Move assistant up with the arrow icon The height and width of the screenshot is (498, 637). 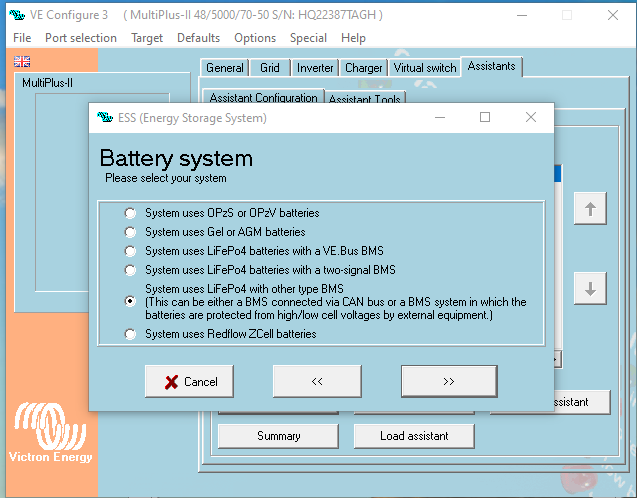[590, 209]
